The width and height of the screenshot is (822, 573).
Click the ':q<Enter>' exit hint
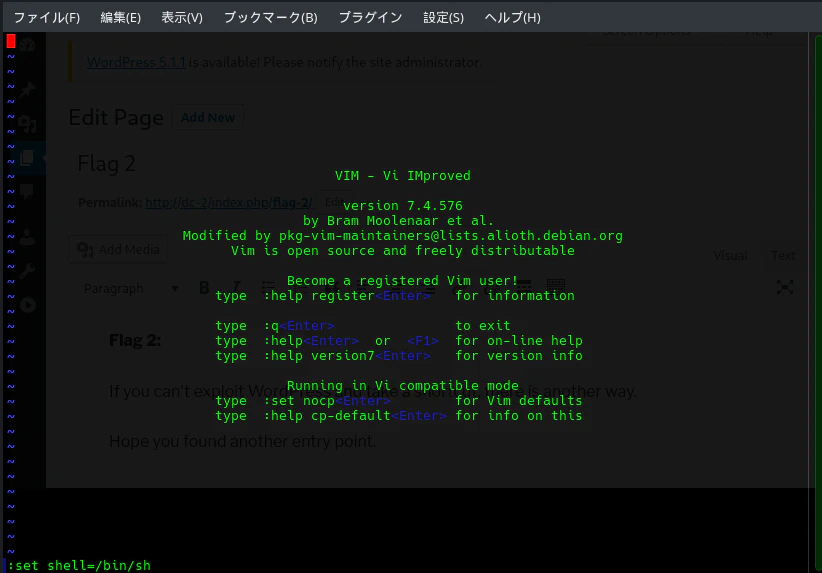click(x=298, y=326)
